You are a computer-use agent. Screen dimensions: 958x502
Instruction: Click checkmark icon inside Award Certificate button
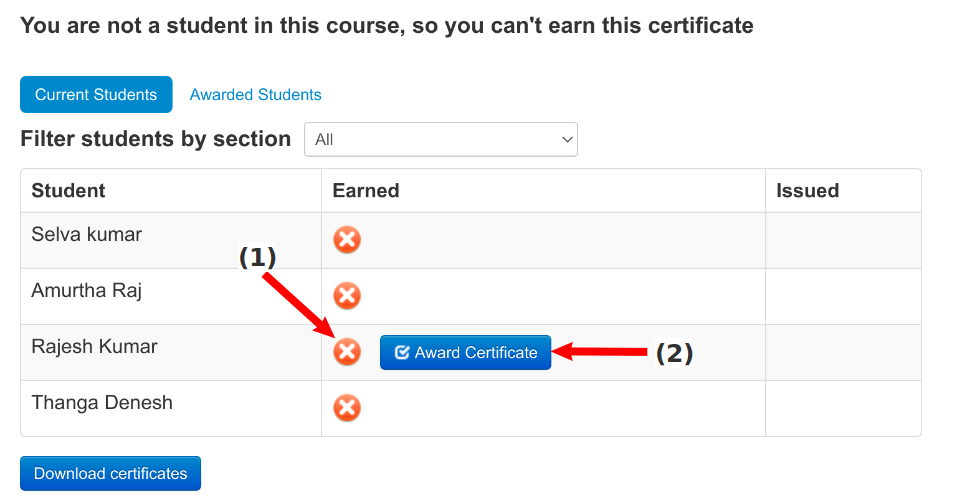tap(402, 352)
